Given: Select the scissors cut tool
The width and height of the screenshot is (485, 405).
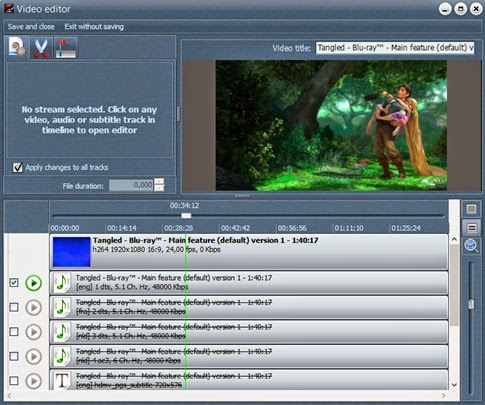Looking at the screenshot, I should point(41,48).
